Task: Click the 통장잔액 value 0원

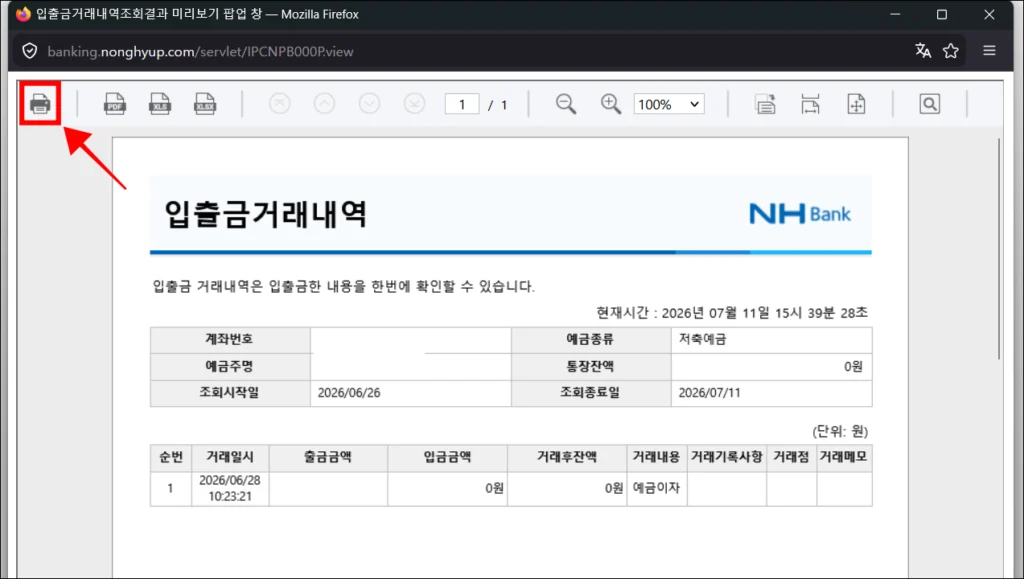Action: pyautogui.click(x=853, y=367)
